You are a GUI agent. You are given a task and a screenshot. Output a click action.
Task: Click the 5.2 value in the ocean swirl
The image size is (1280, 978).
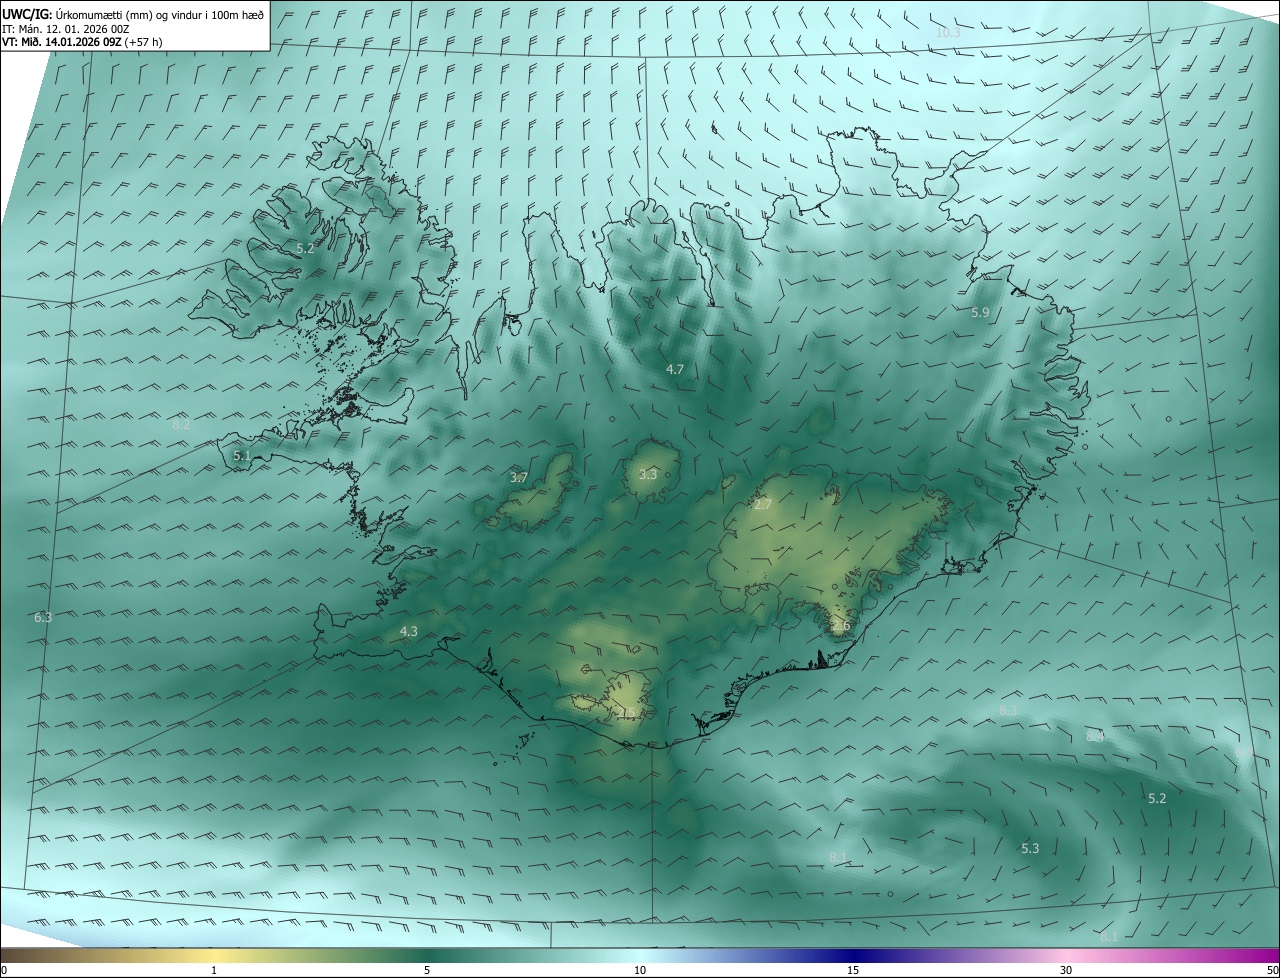(x=1157, y=798)
